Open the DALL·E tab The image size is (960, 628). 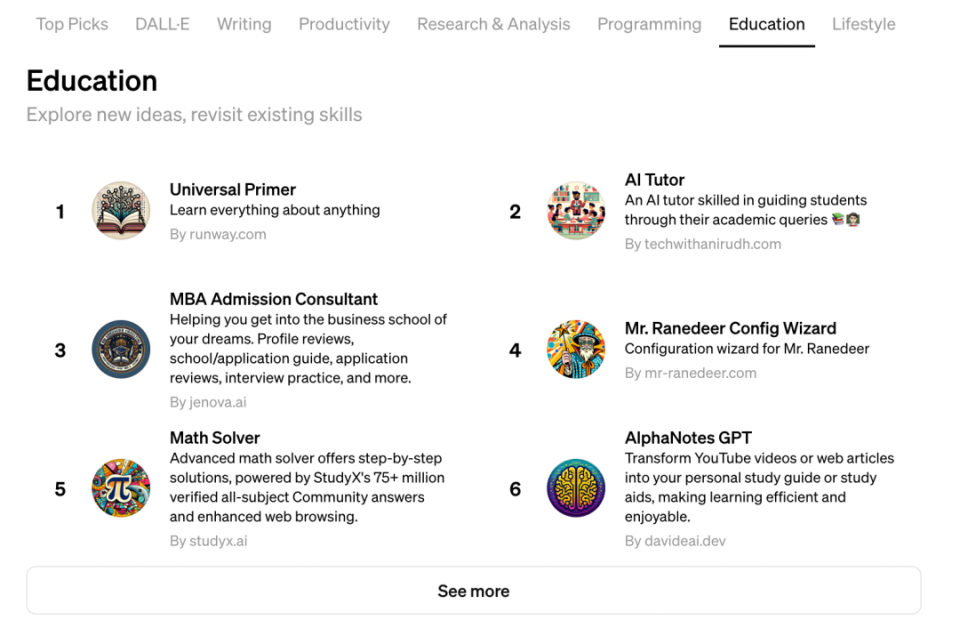tap(162, 24)
